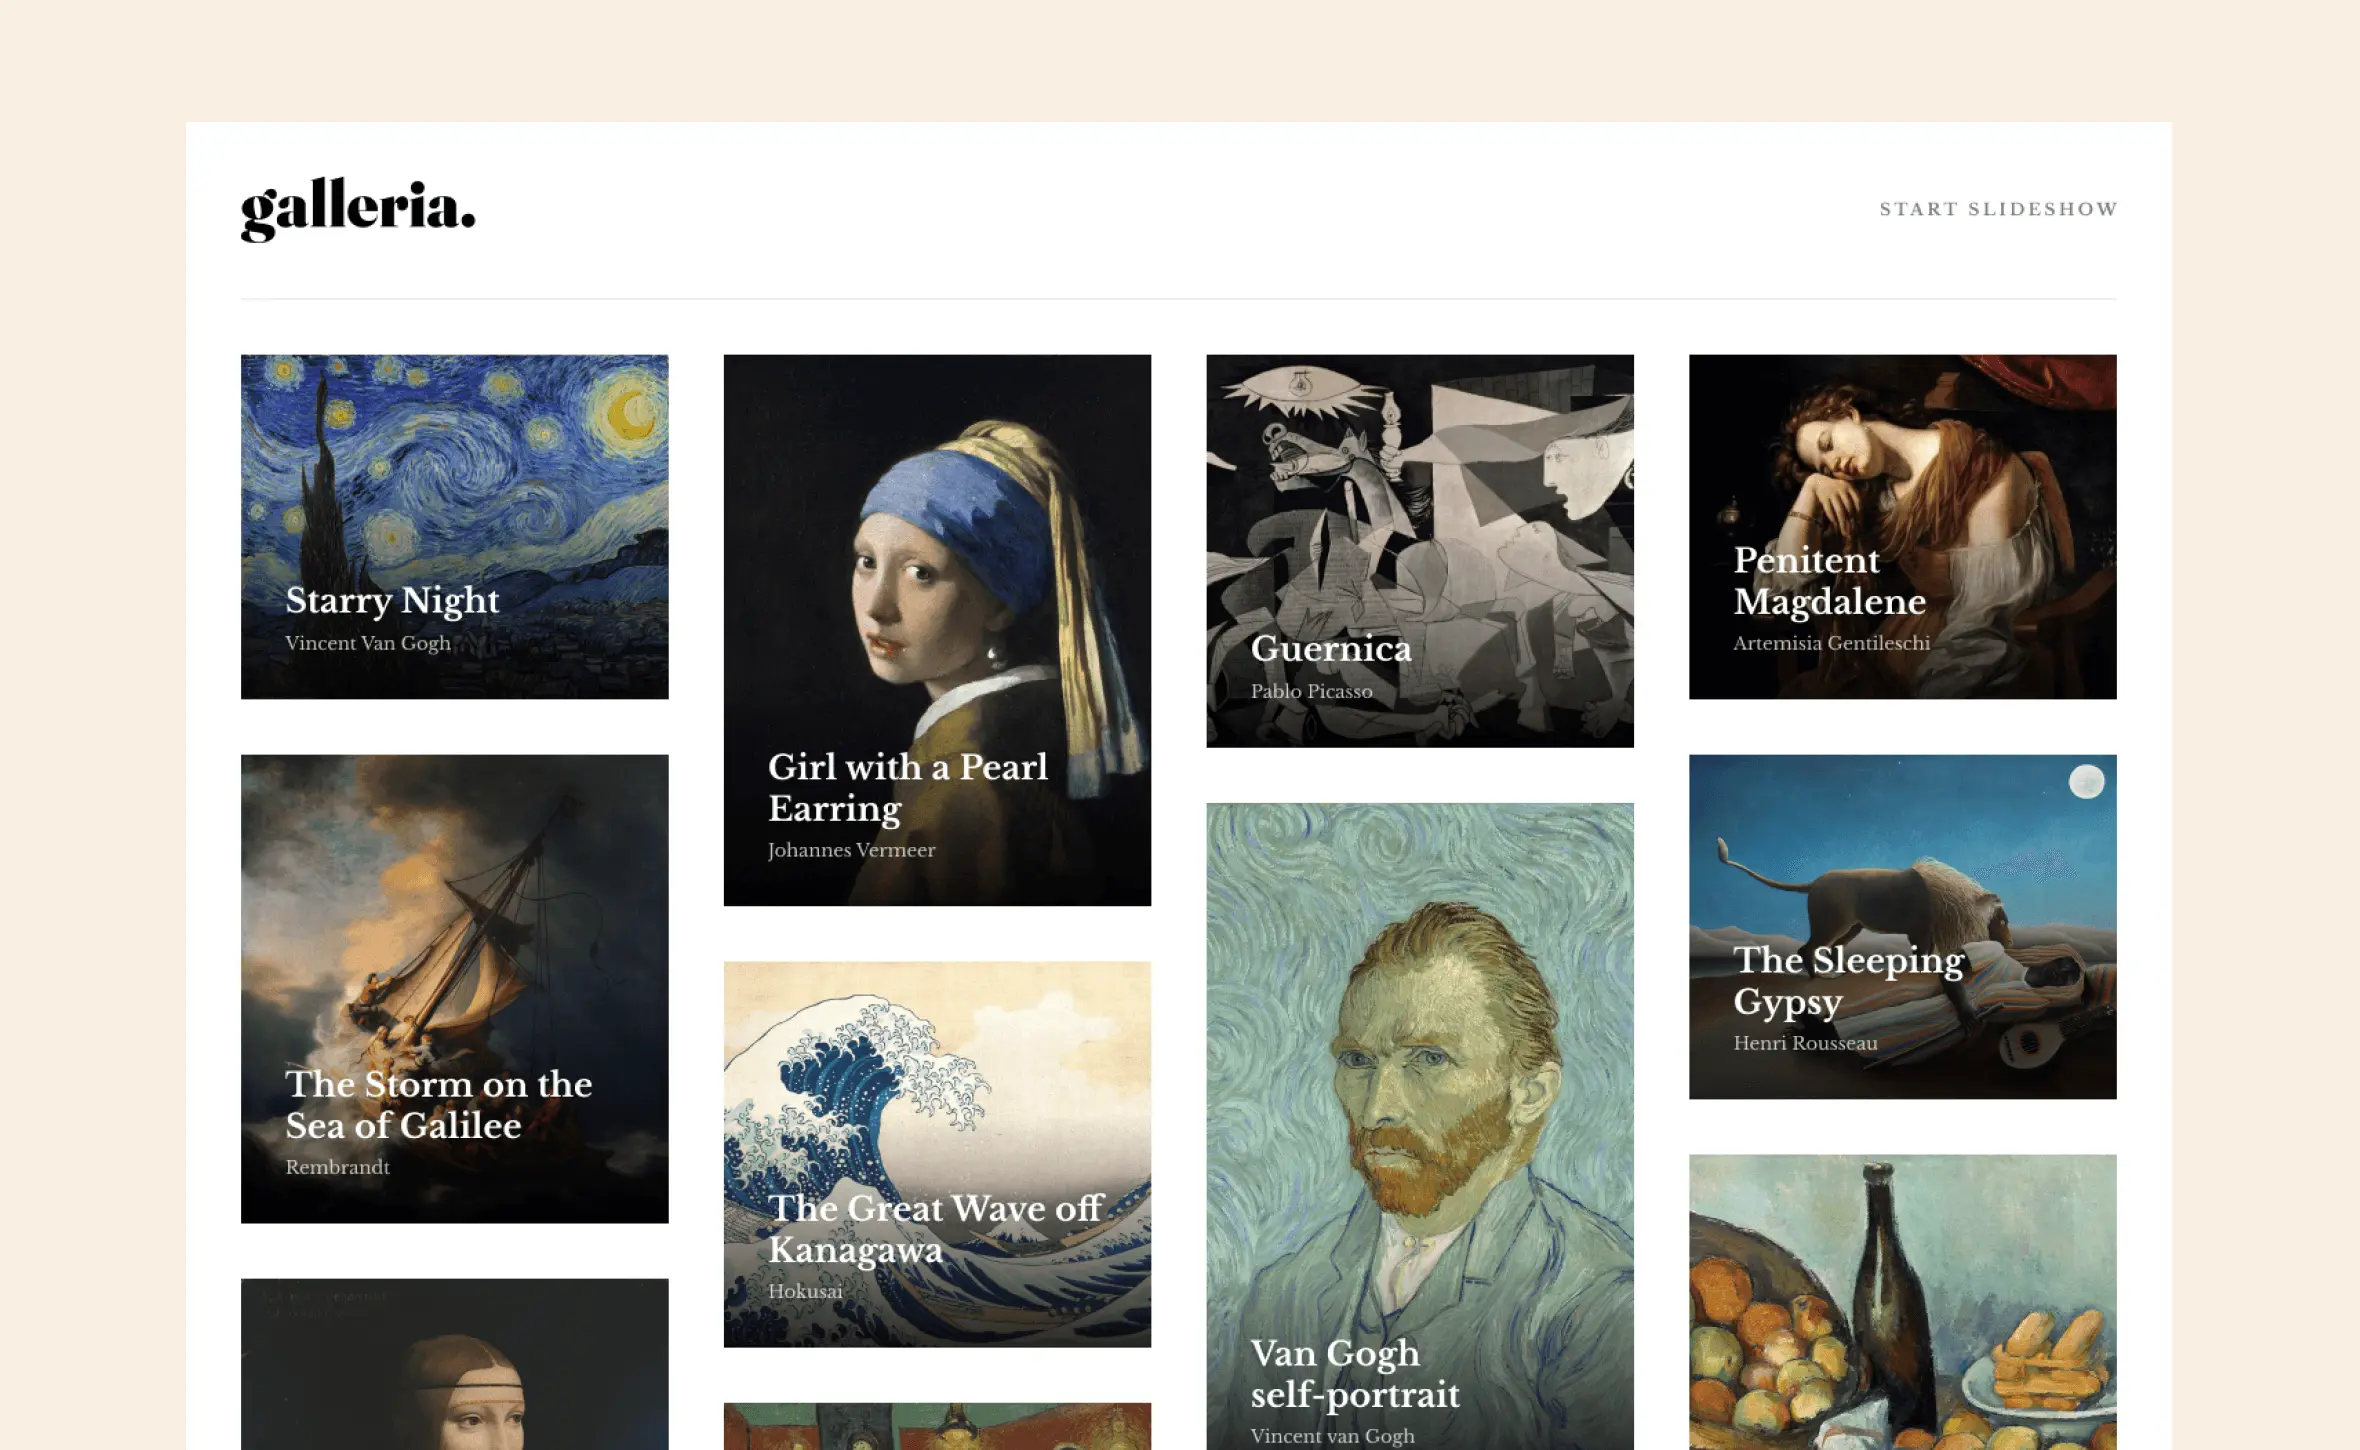Click the Starry Night title text
Screen dimensions: 2360x1450
392,600
